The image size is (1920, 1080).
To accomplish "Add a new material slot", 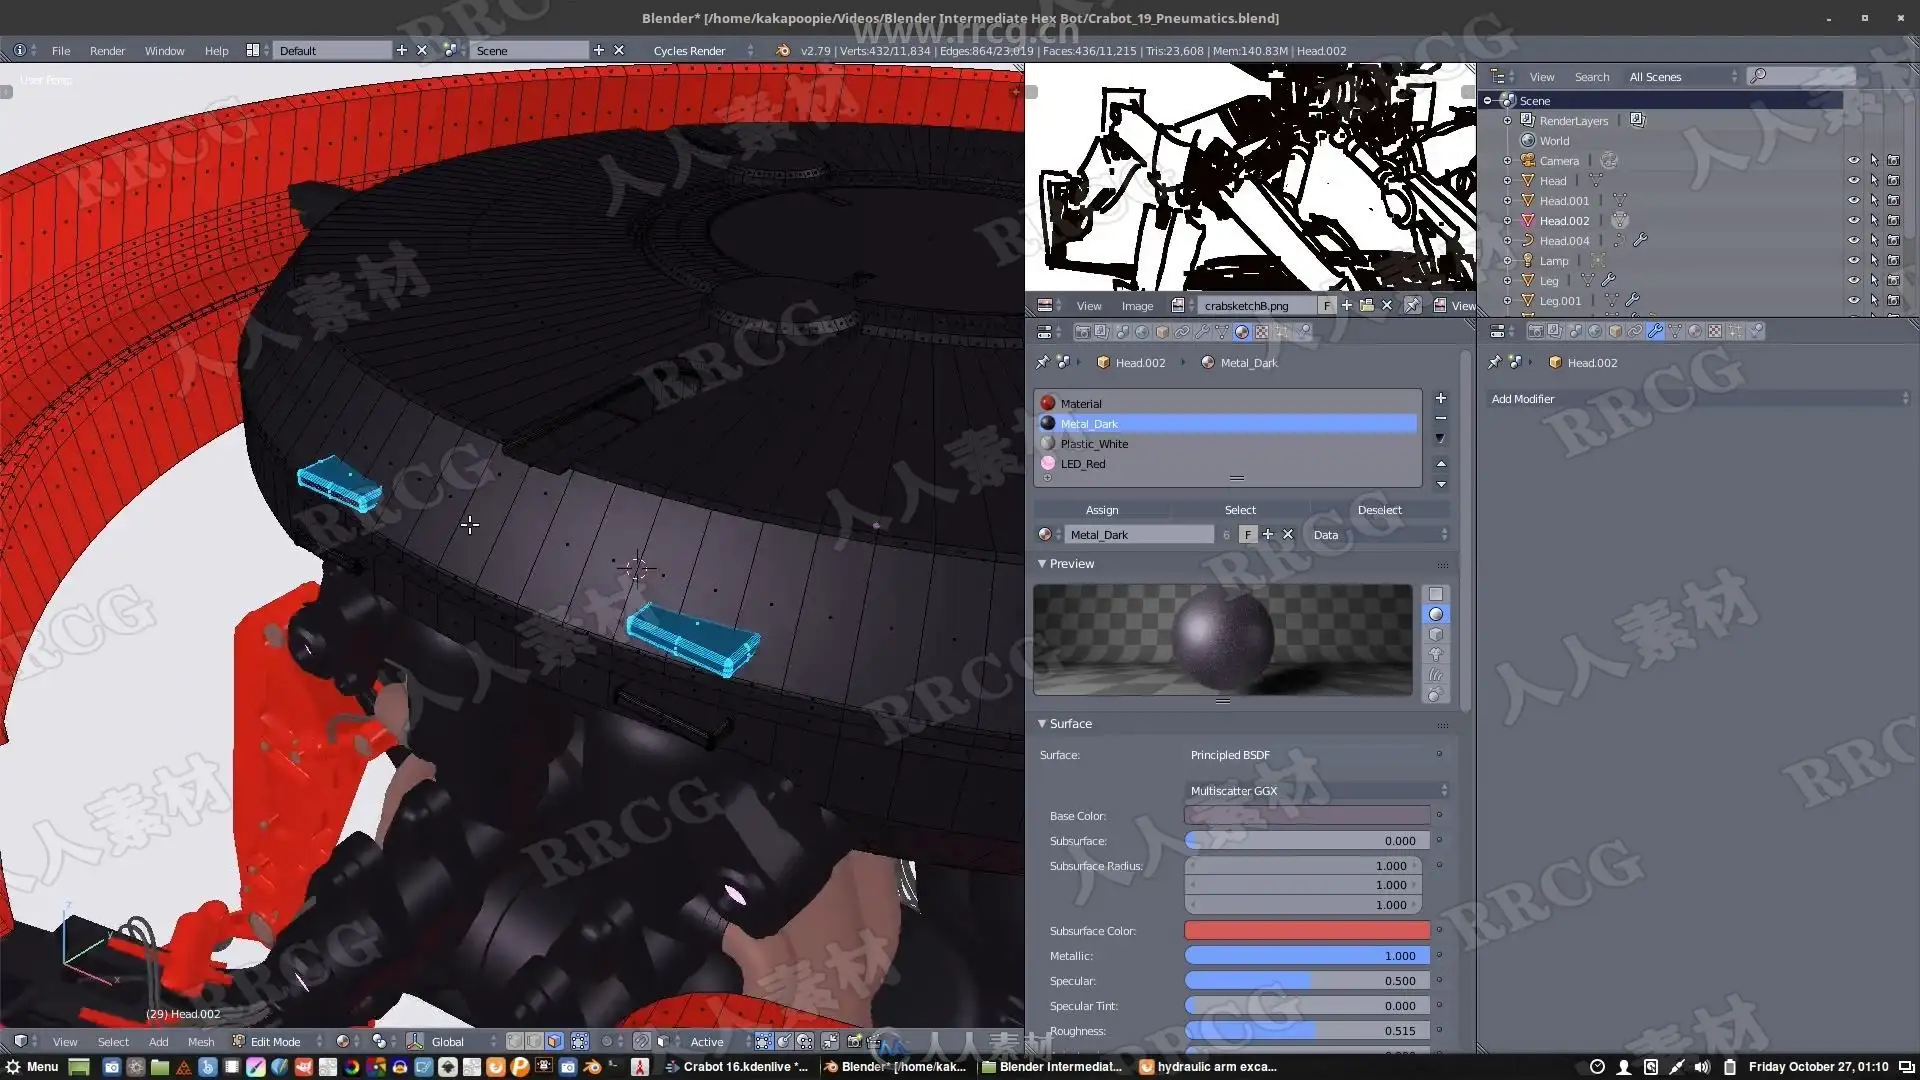I will point(1440,398).
